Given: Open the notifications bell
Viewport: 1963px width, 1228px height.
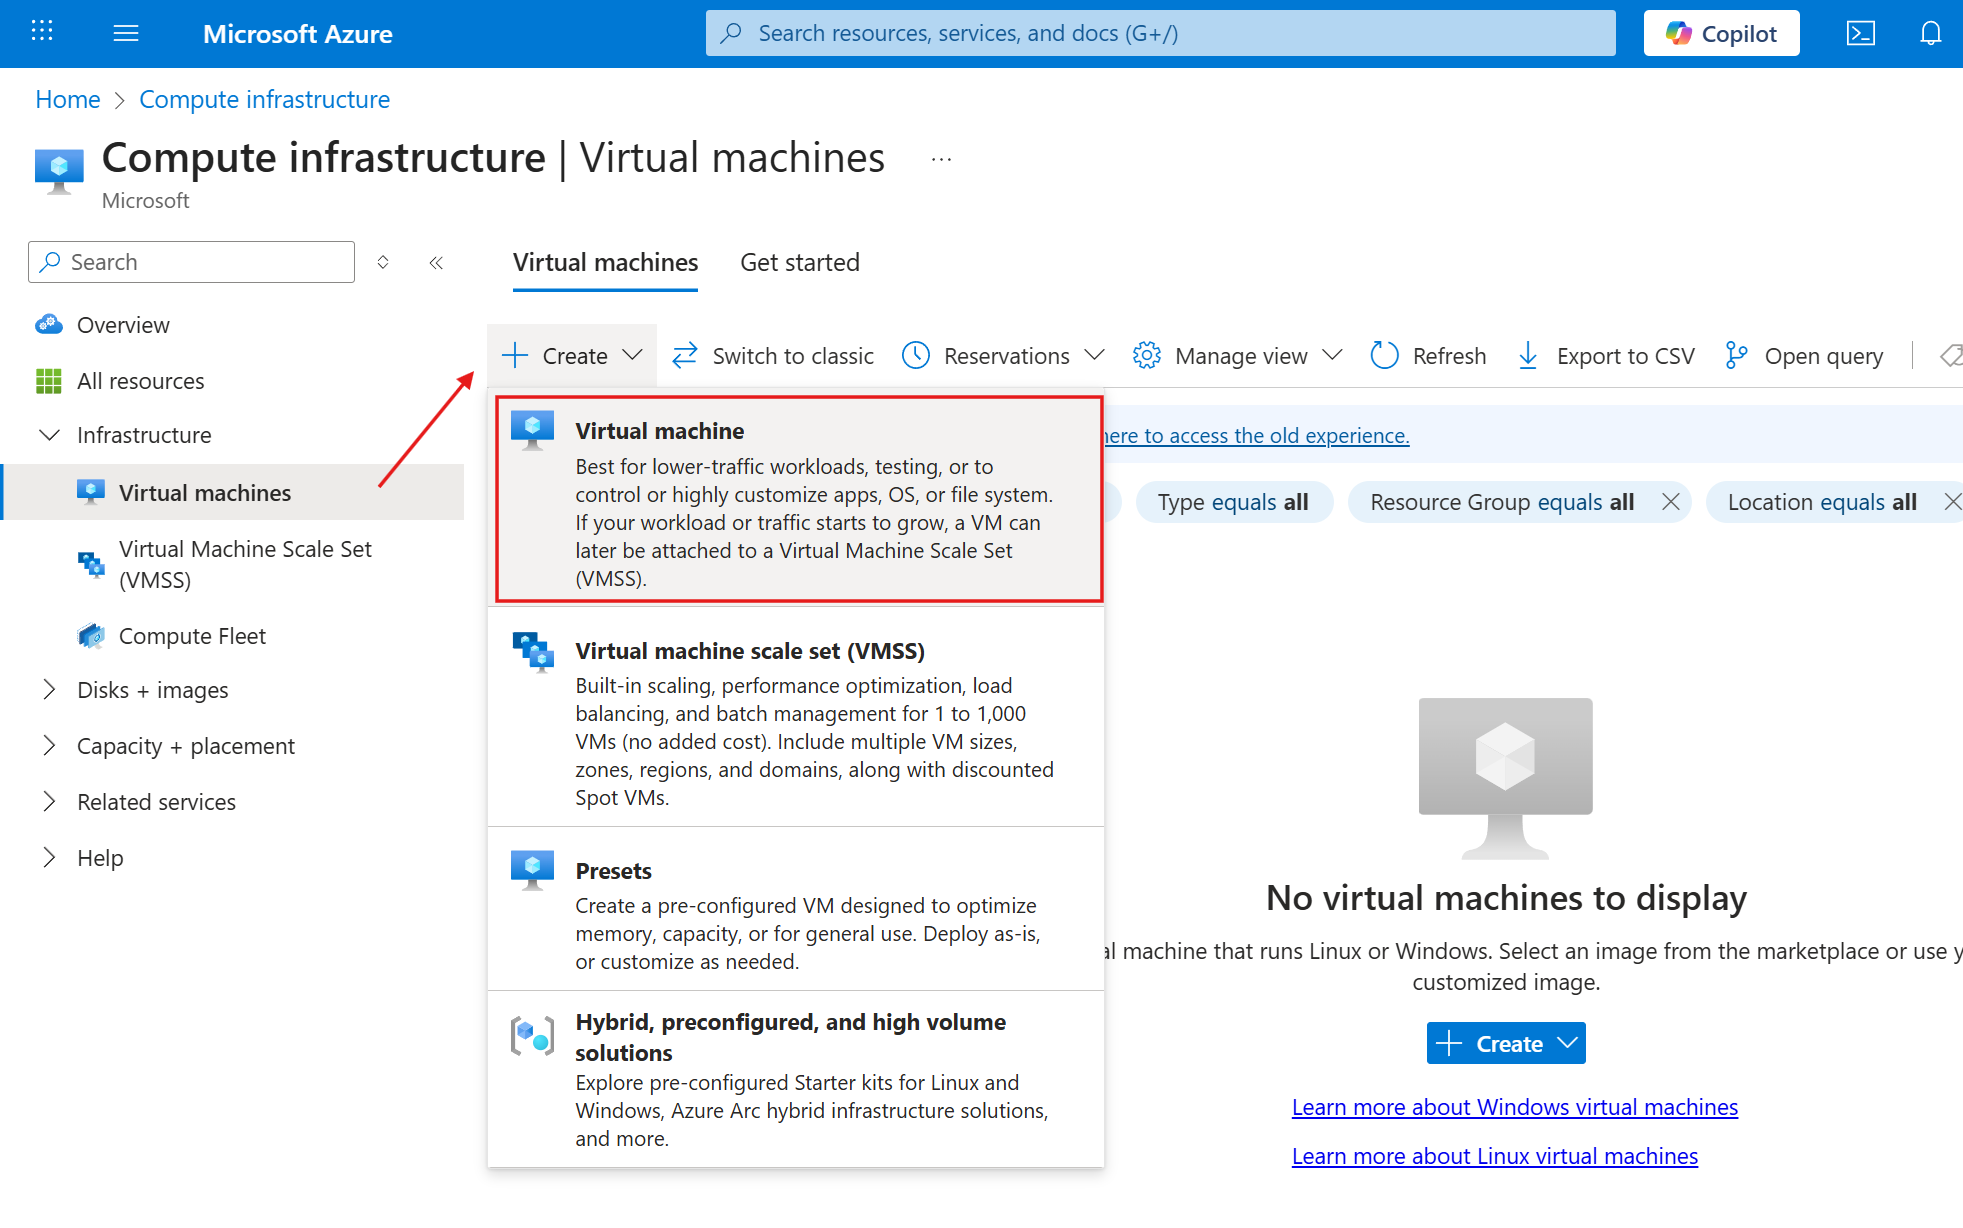Looking at the screenshot, I should 1929,32.
